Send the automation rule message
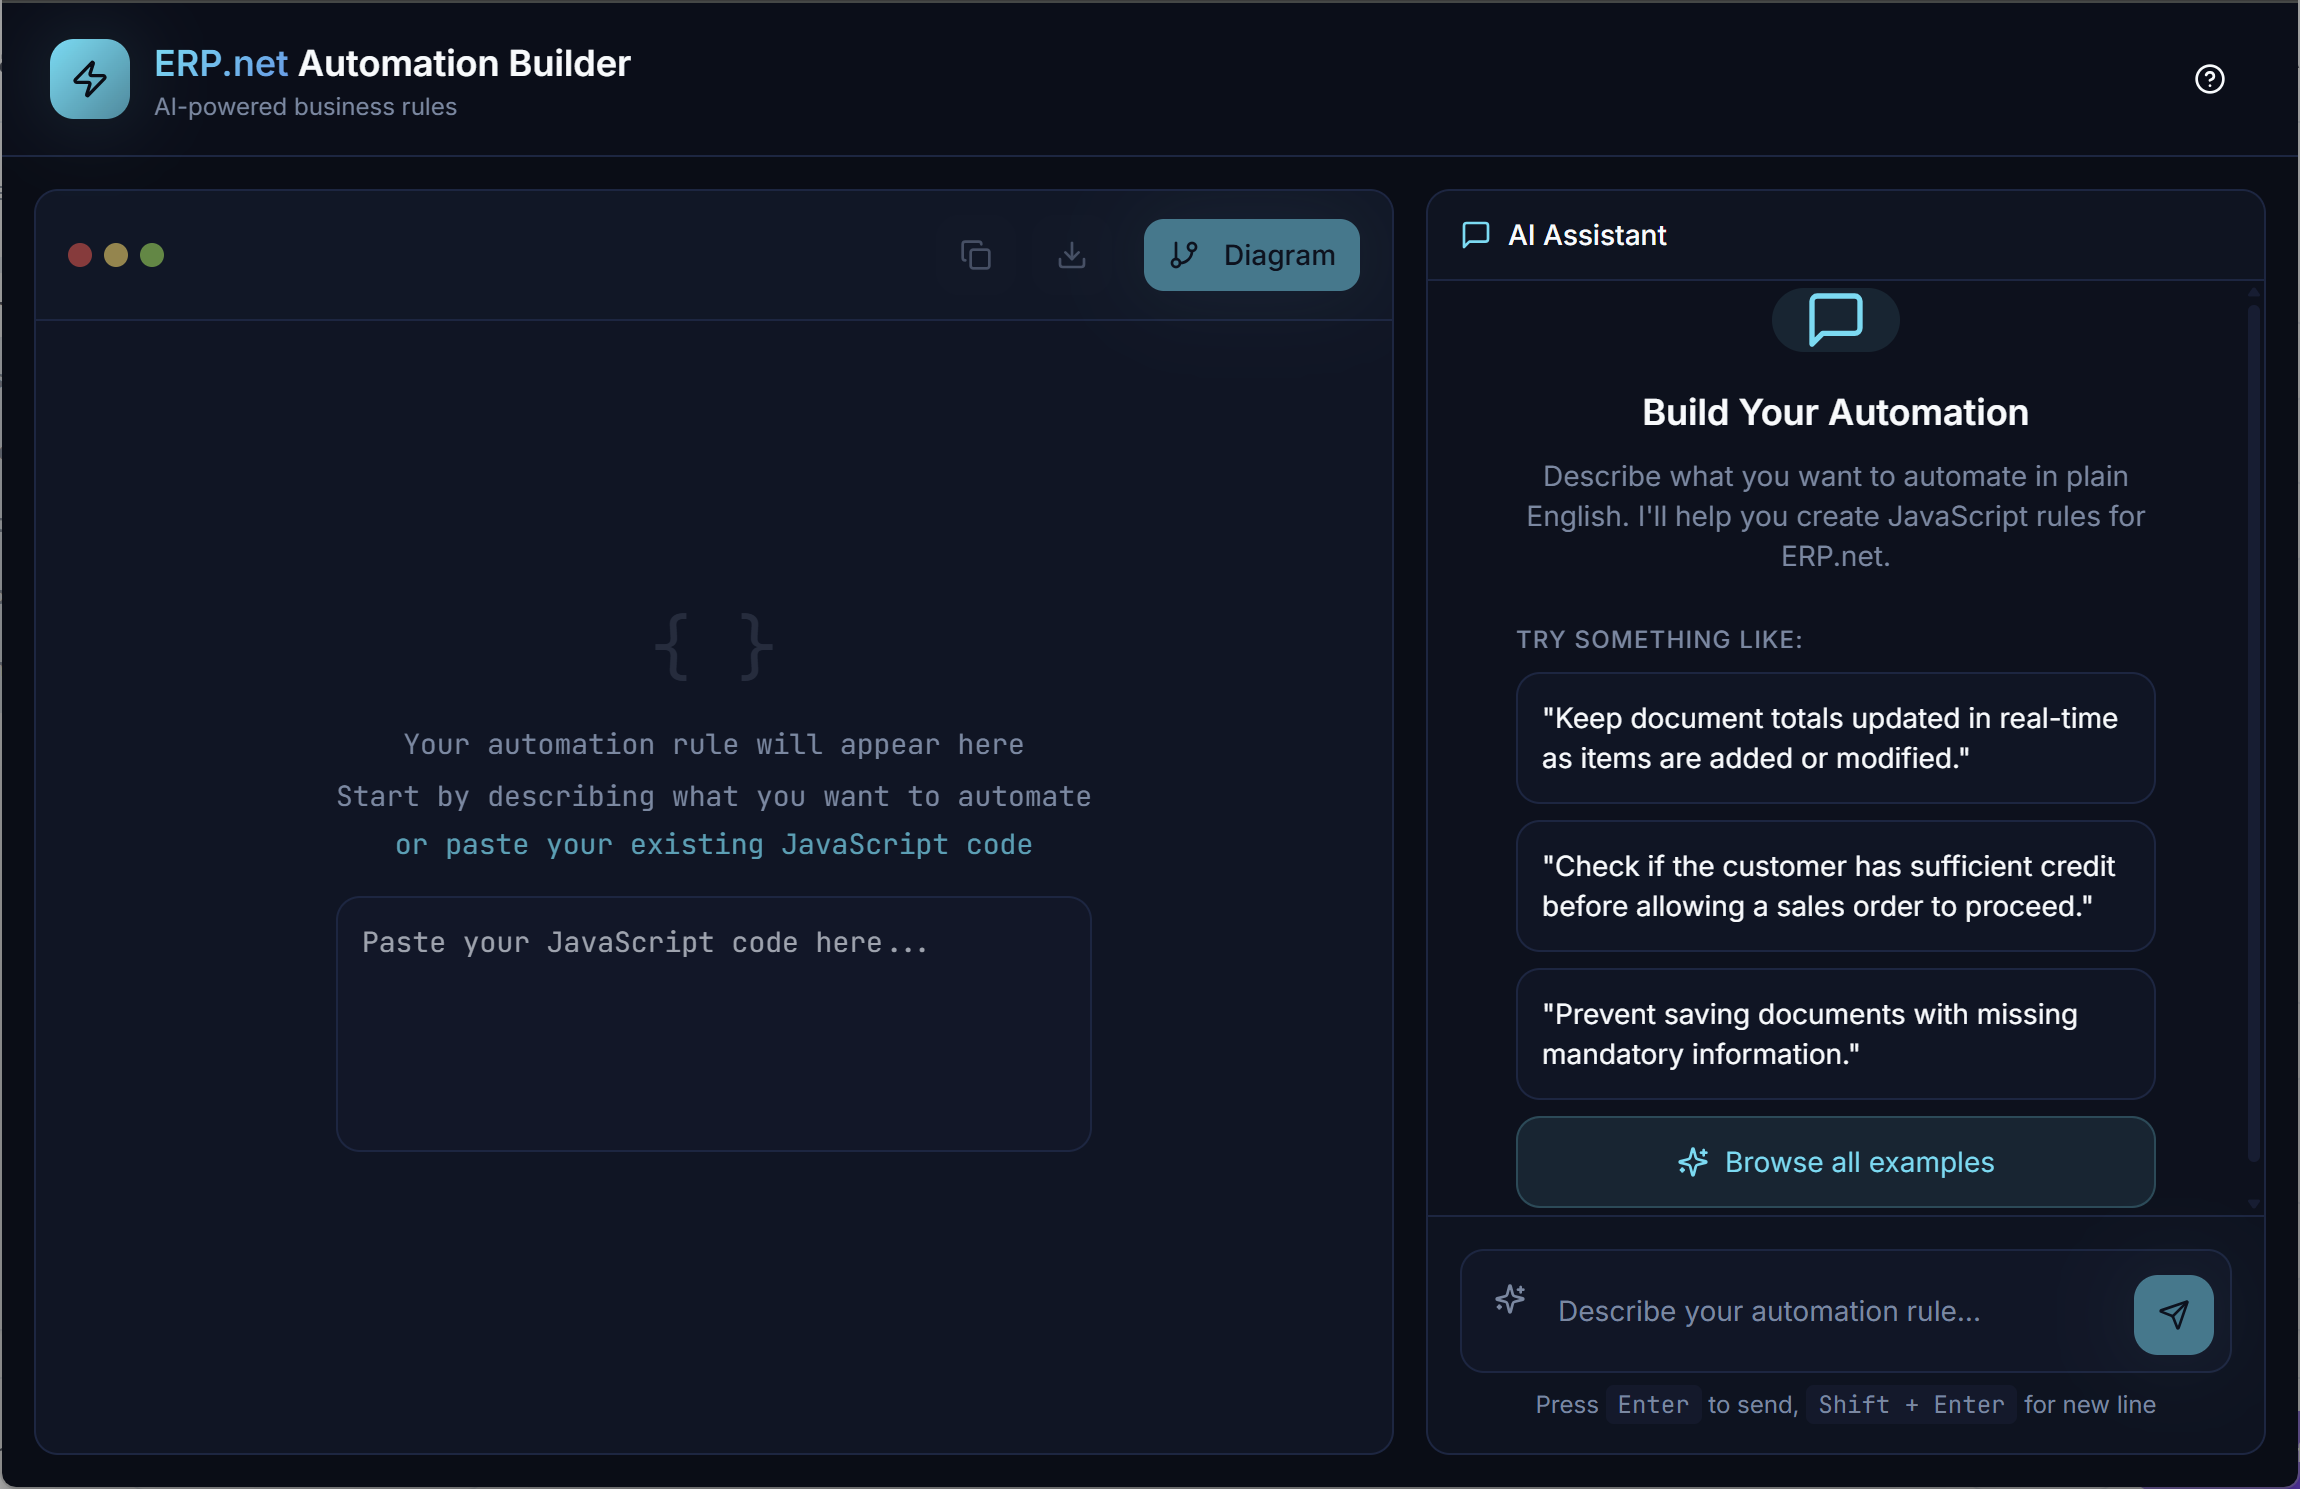The width and height of the screenshot is (2300, 1489). pyautogui.click(x=2173, y=1314)
